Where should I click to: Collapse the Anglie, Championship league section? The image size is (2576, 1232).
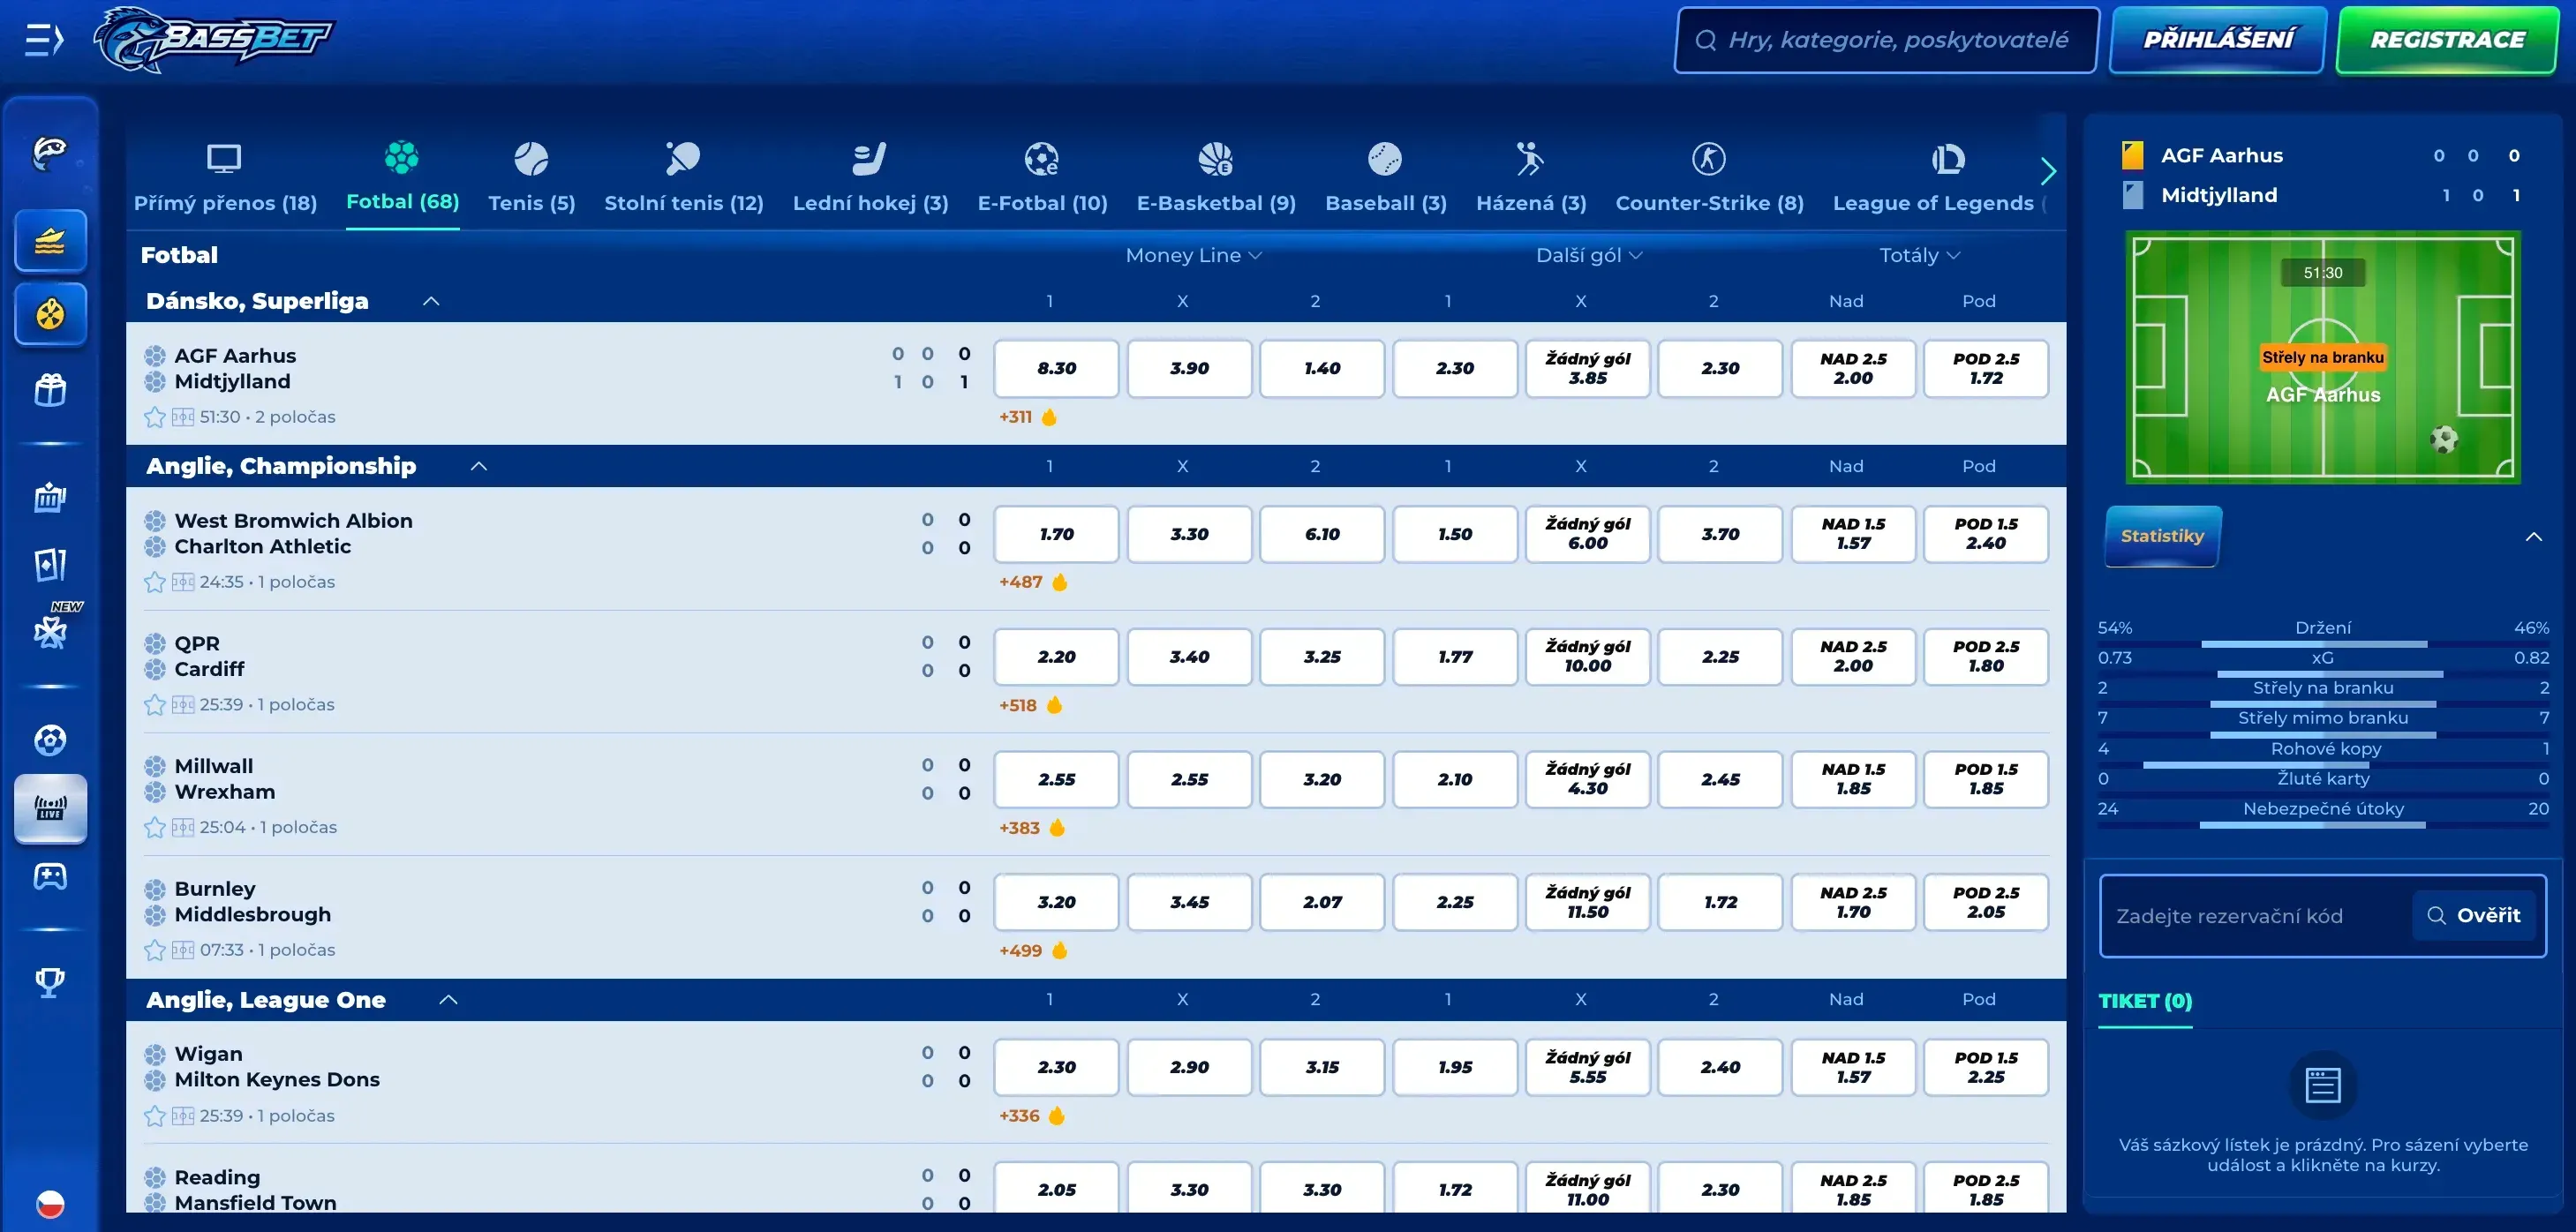click(x=479, y=466)
